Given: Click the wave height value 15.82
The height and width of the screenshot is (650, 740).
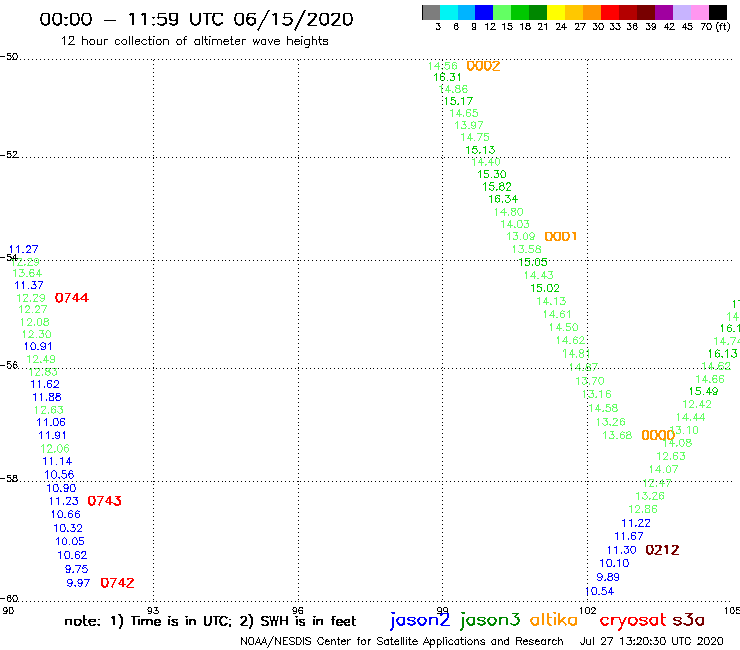Looking at the screenshot, I should (497, 187).
